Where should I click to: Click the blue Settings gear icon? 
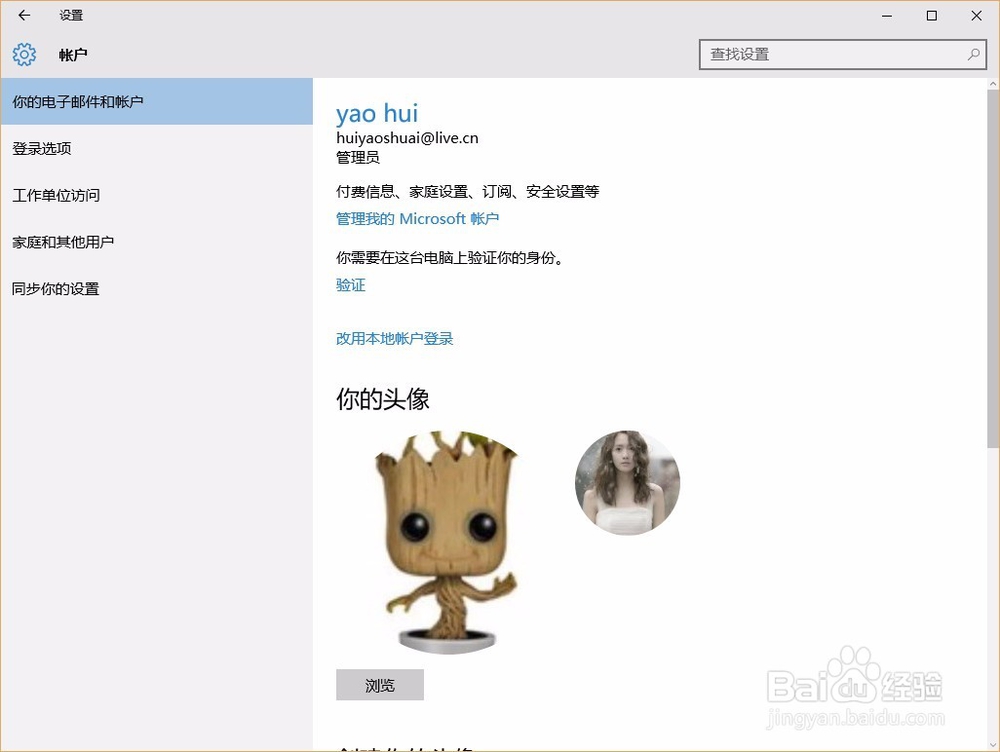click(23, 55)
